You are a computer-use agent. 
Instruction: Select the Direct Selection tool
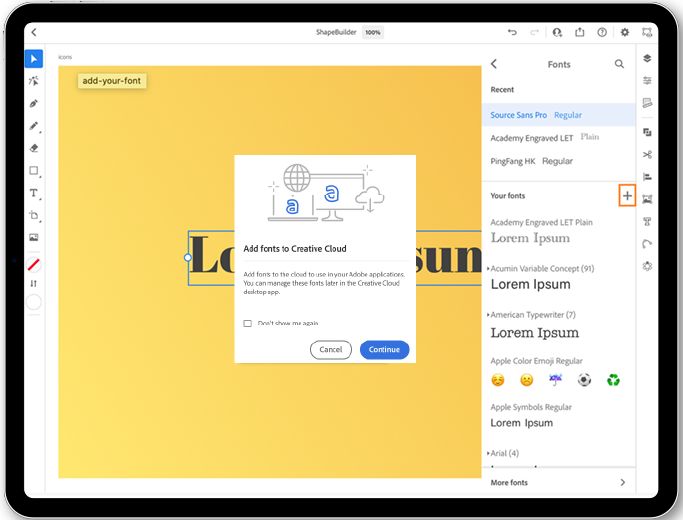pos(34,81)
